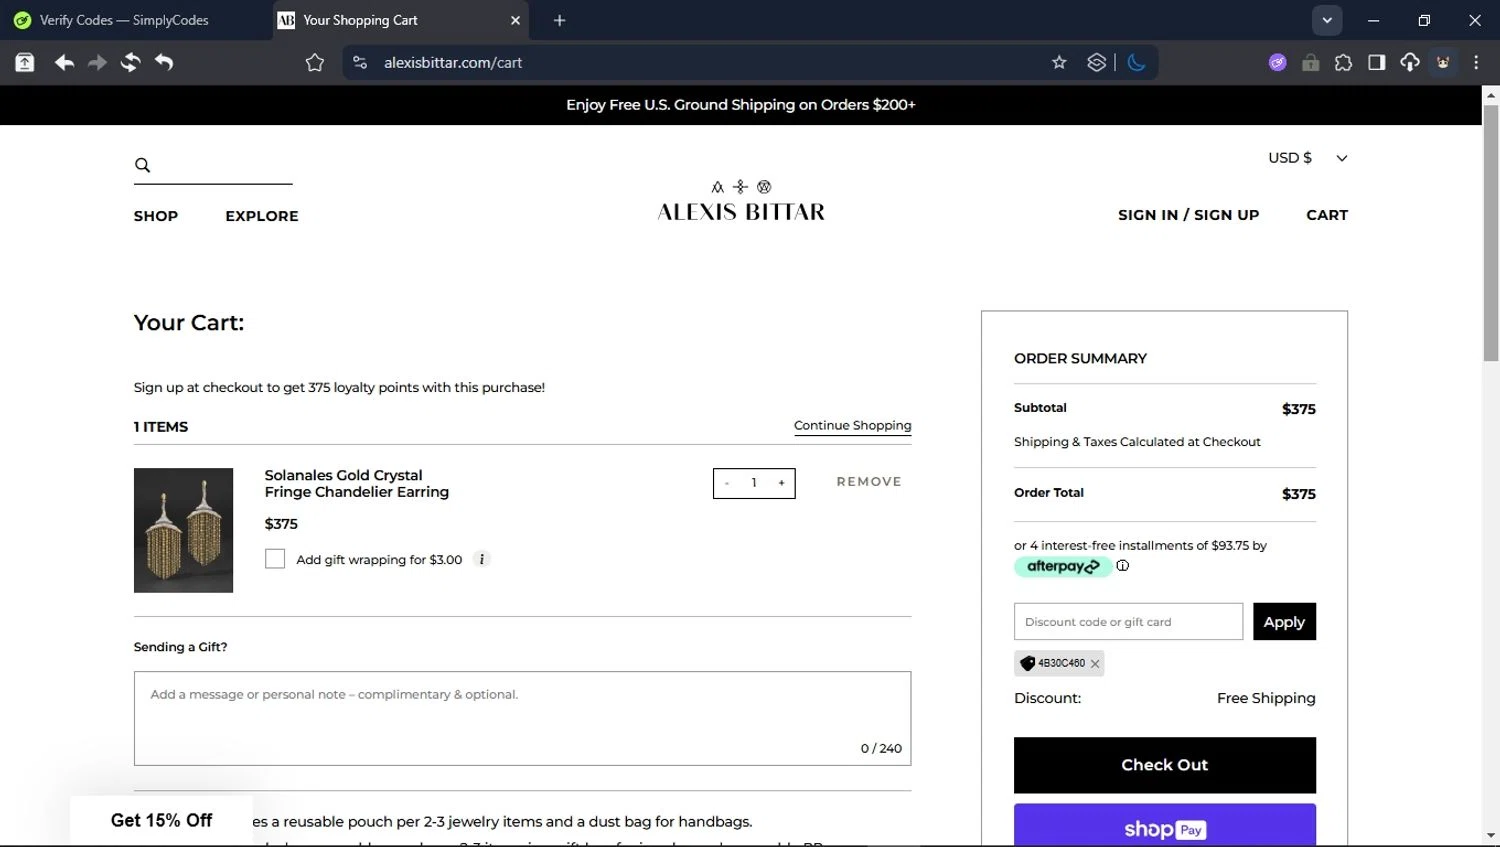Click the scrollbar down arrow
This screenshot has width=1500, height=847.
[x=1491, y=836]
